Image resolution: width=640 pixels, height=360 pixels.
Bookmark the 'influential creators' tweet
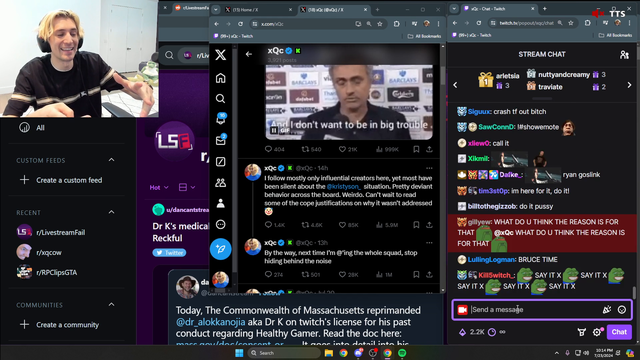click(x=416, y=224)
